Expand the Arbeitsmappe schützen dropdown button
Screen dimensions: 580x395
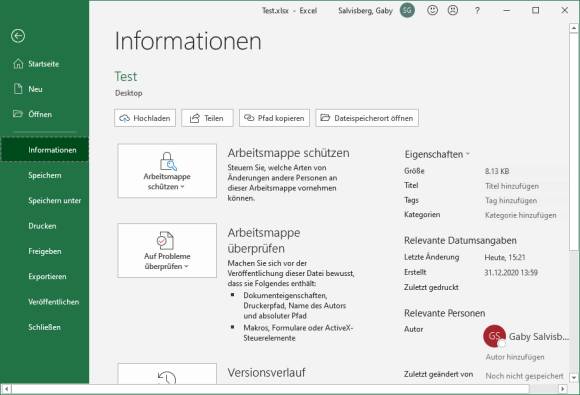pos(167,171)
